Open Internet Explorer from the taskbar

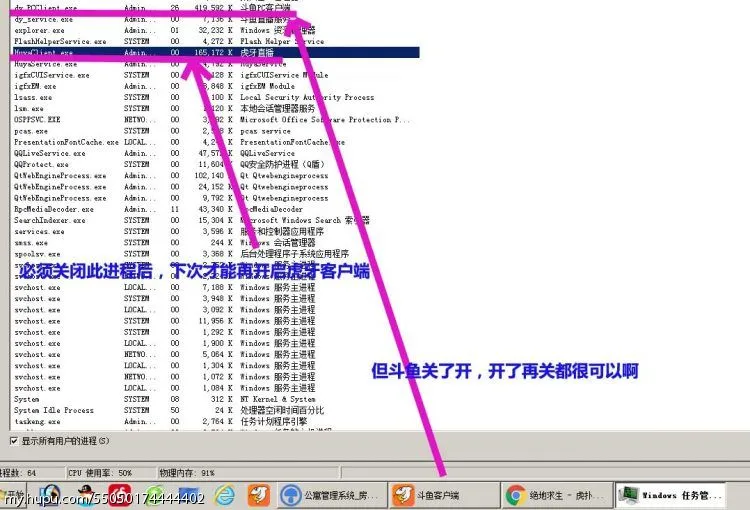point(225,496)
